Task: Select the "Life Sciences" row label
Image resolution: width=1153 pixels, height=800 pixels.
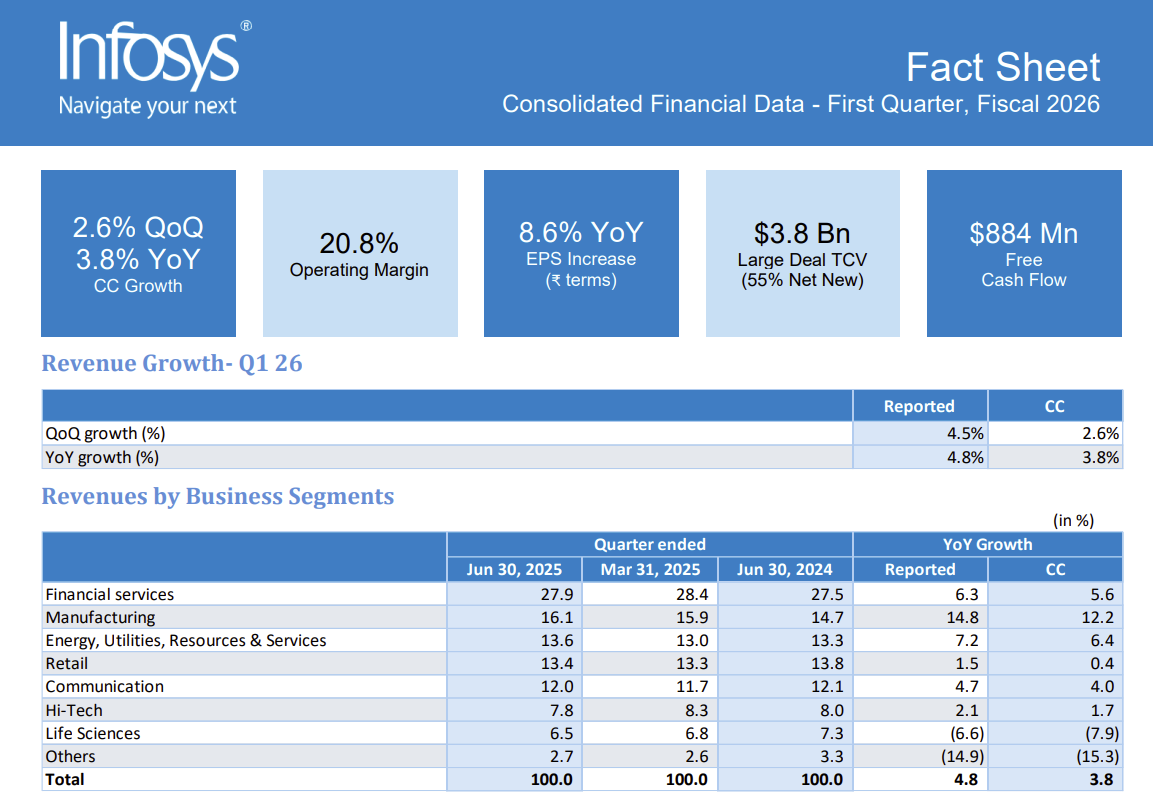Action: coord(93,733)
